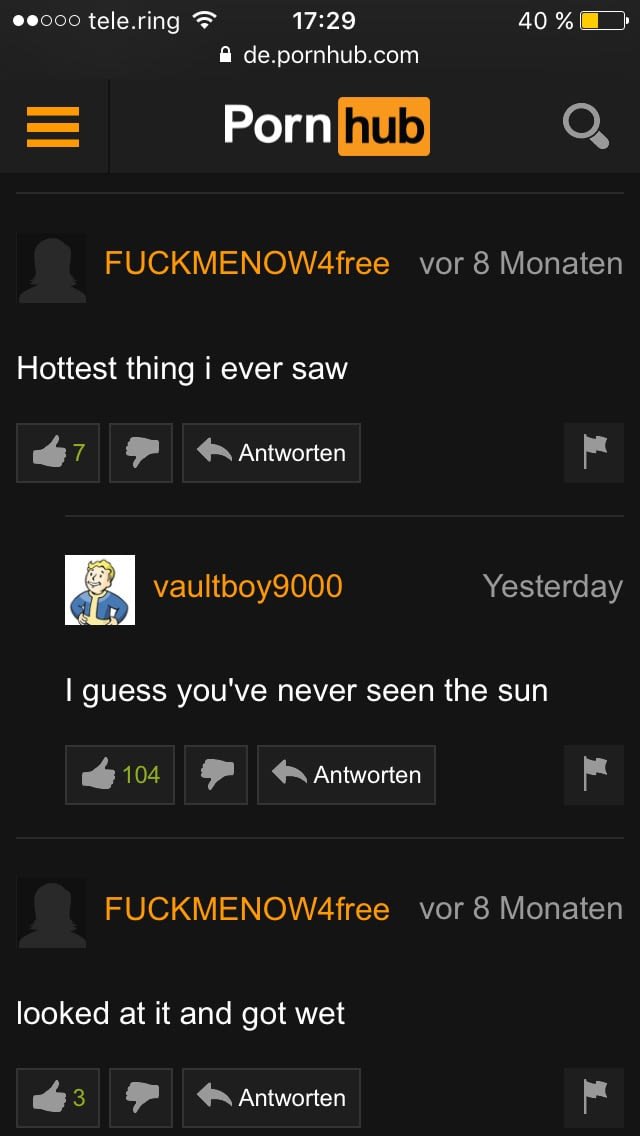Tap the site logo in header

327,126
